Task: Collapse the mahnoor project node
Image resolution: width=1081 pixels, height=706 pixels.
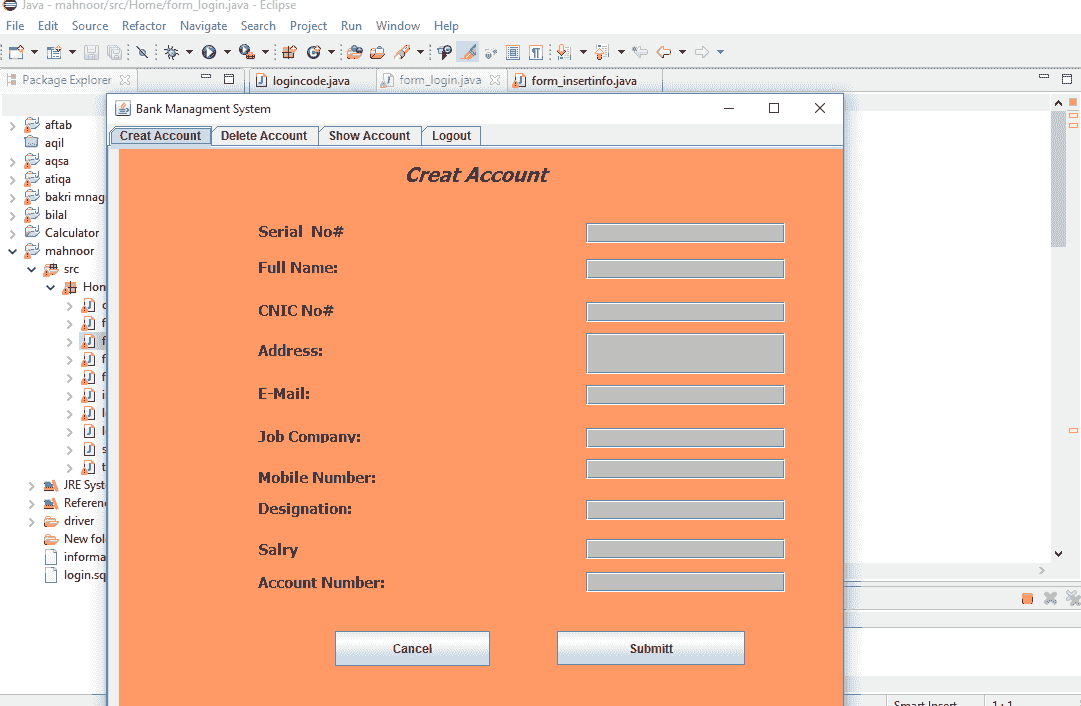Action: point(12,252)
